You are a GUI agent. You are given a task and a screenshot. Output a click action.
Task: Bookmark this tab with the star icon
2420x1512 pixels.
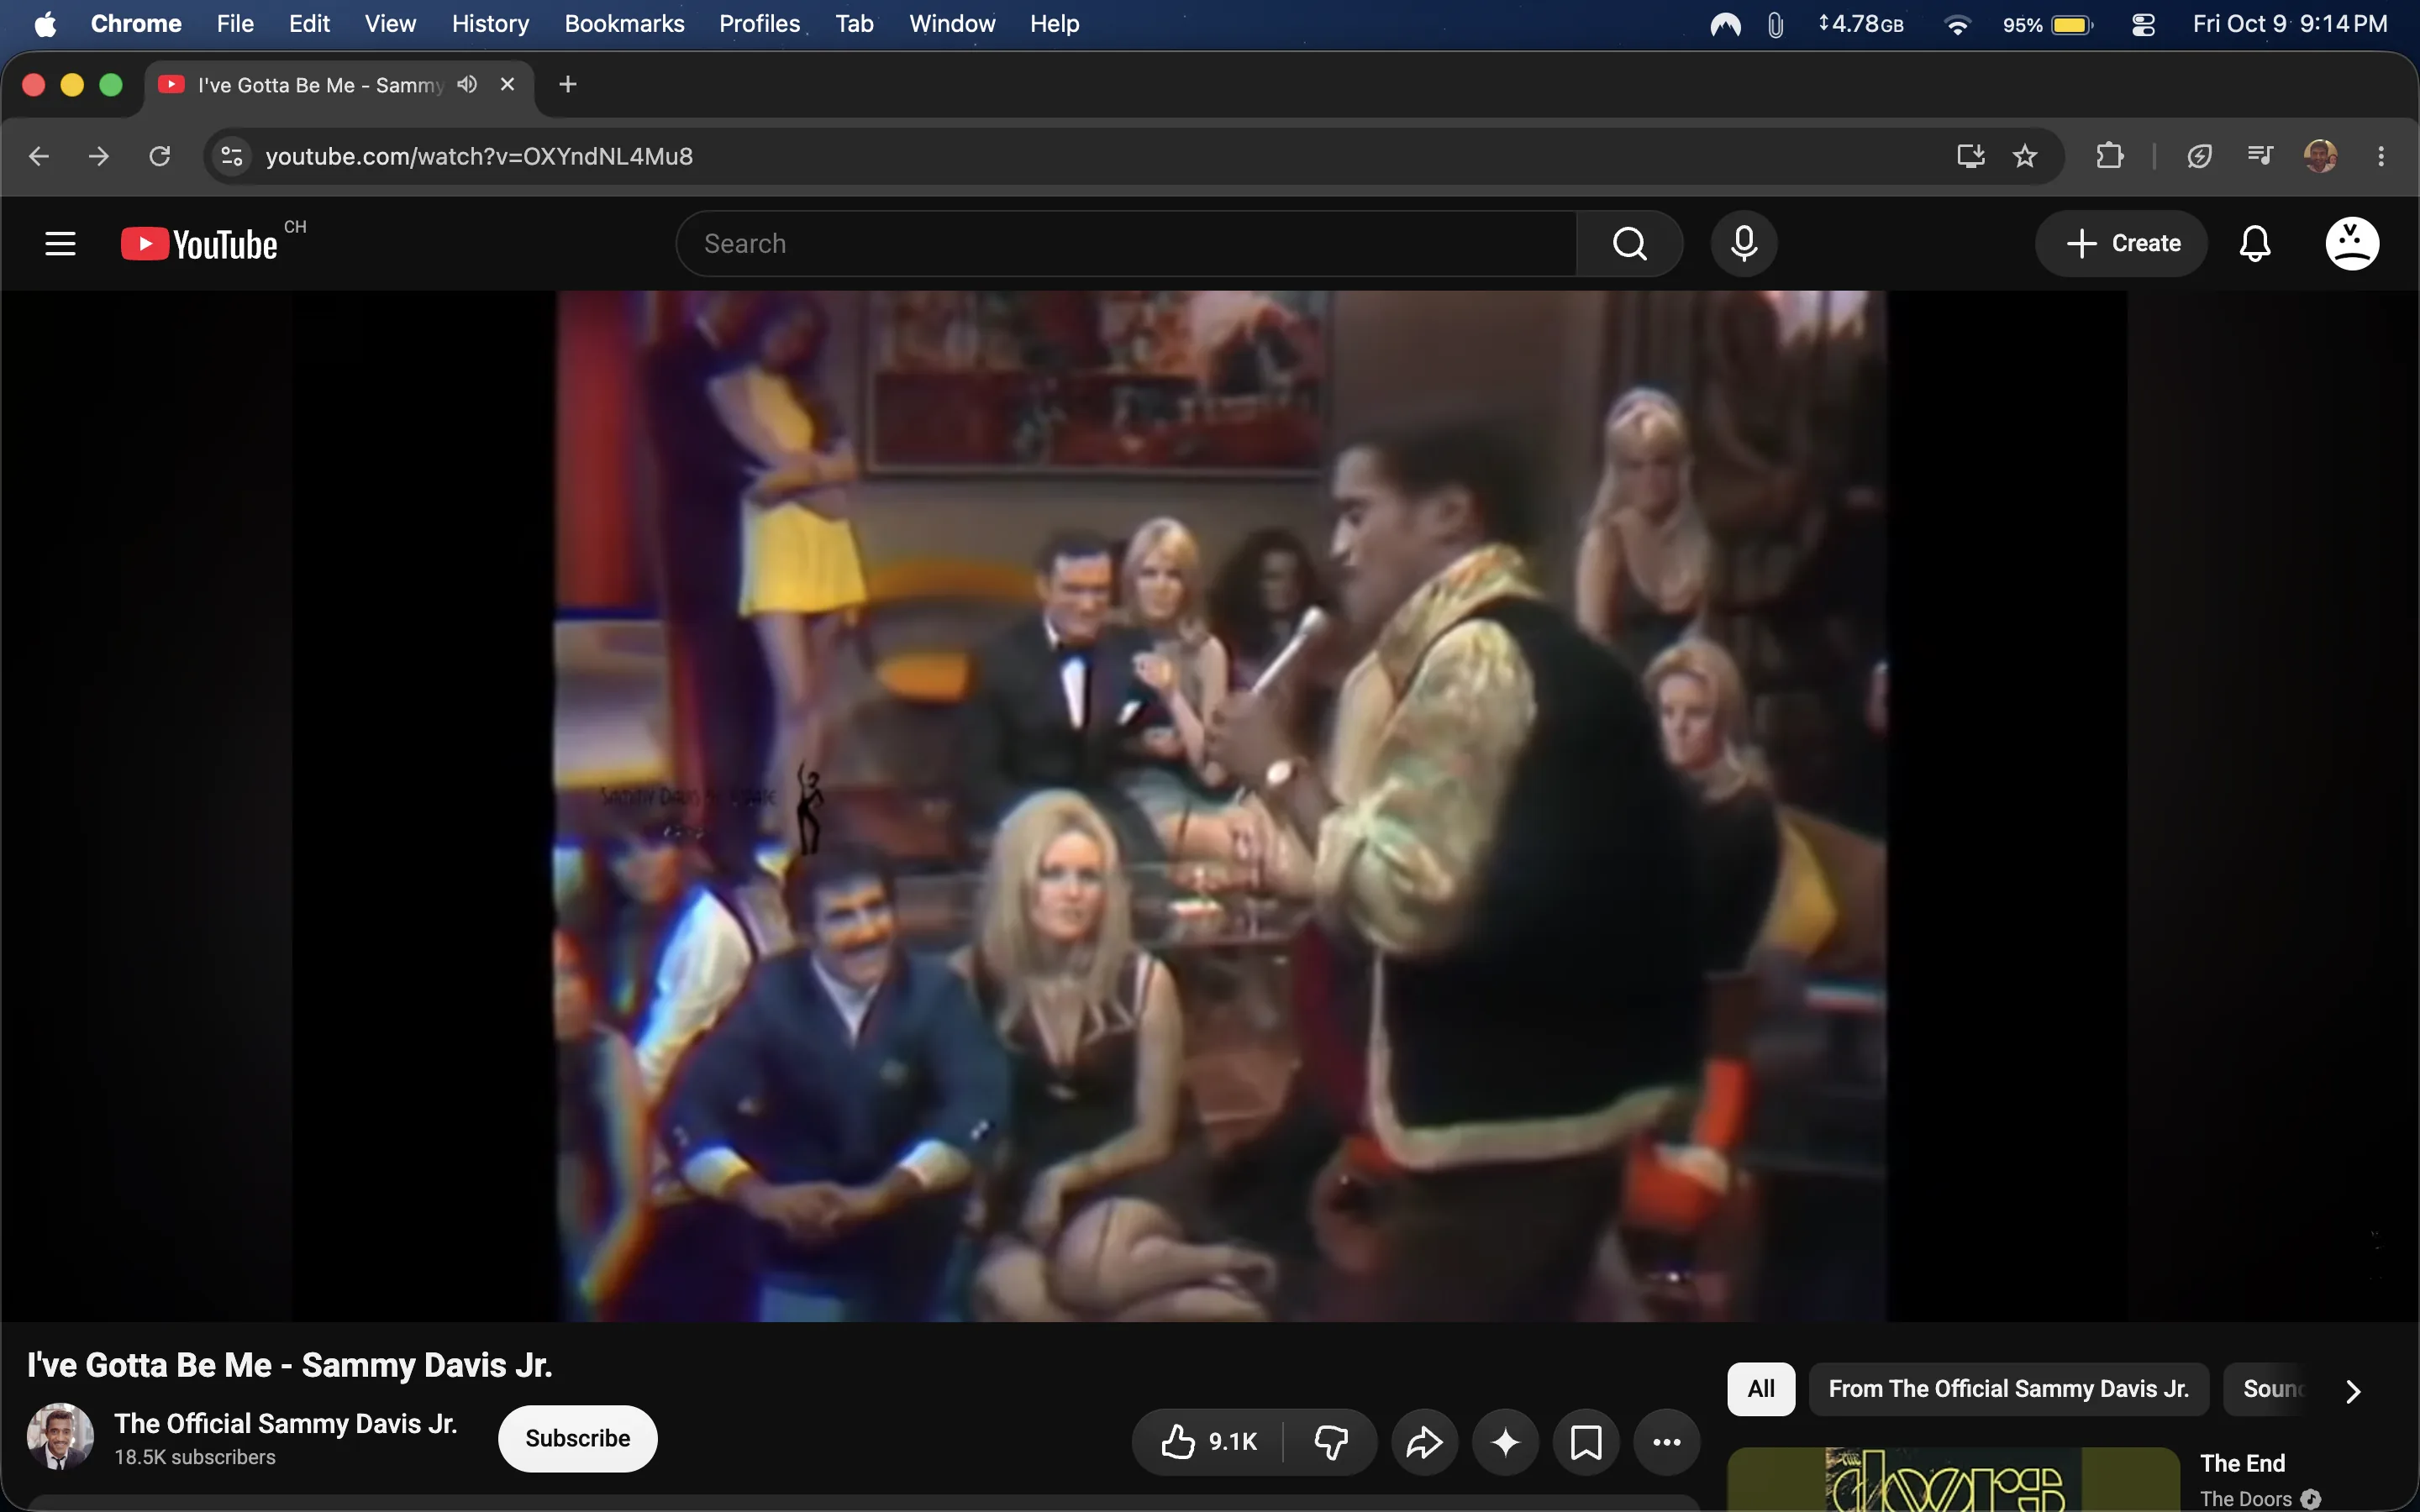(x=2024, y=156)
